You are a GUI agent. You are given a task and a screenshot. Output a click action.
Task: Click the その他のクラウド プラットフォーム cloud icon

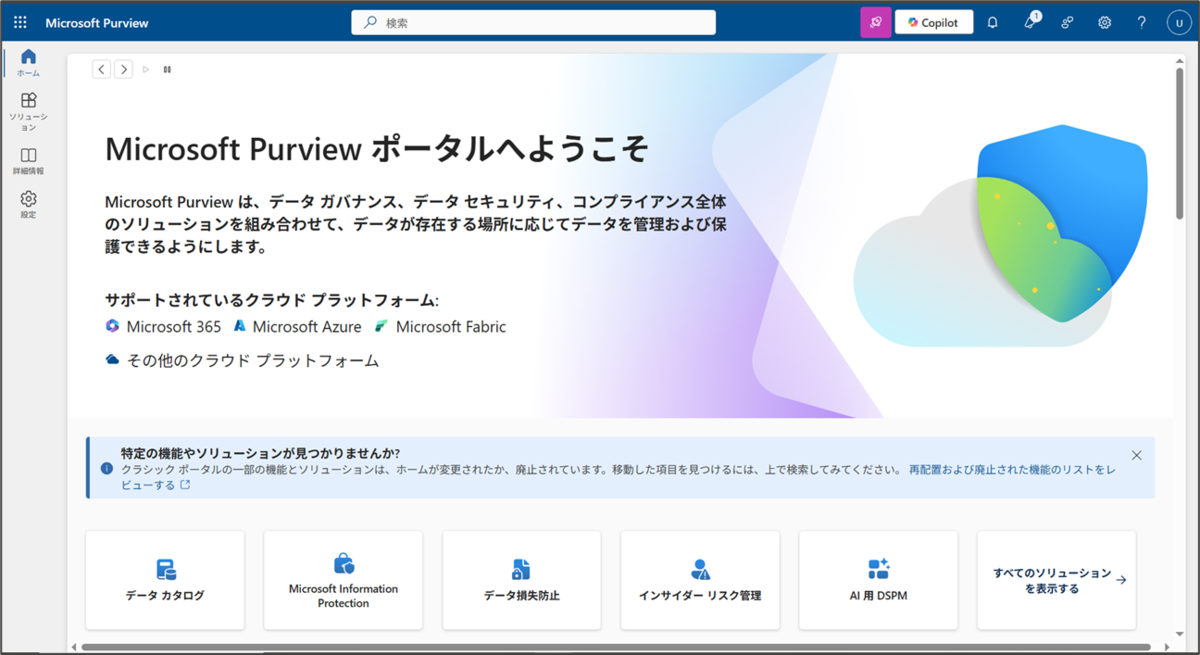pos(113,360)
